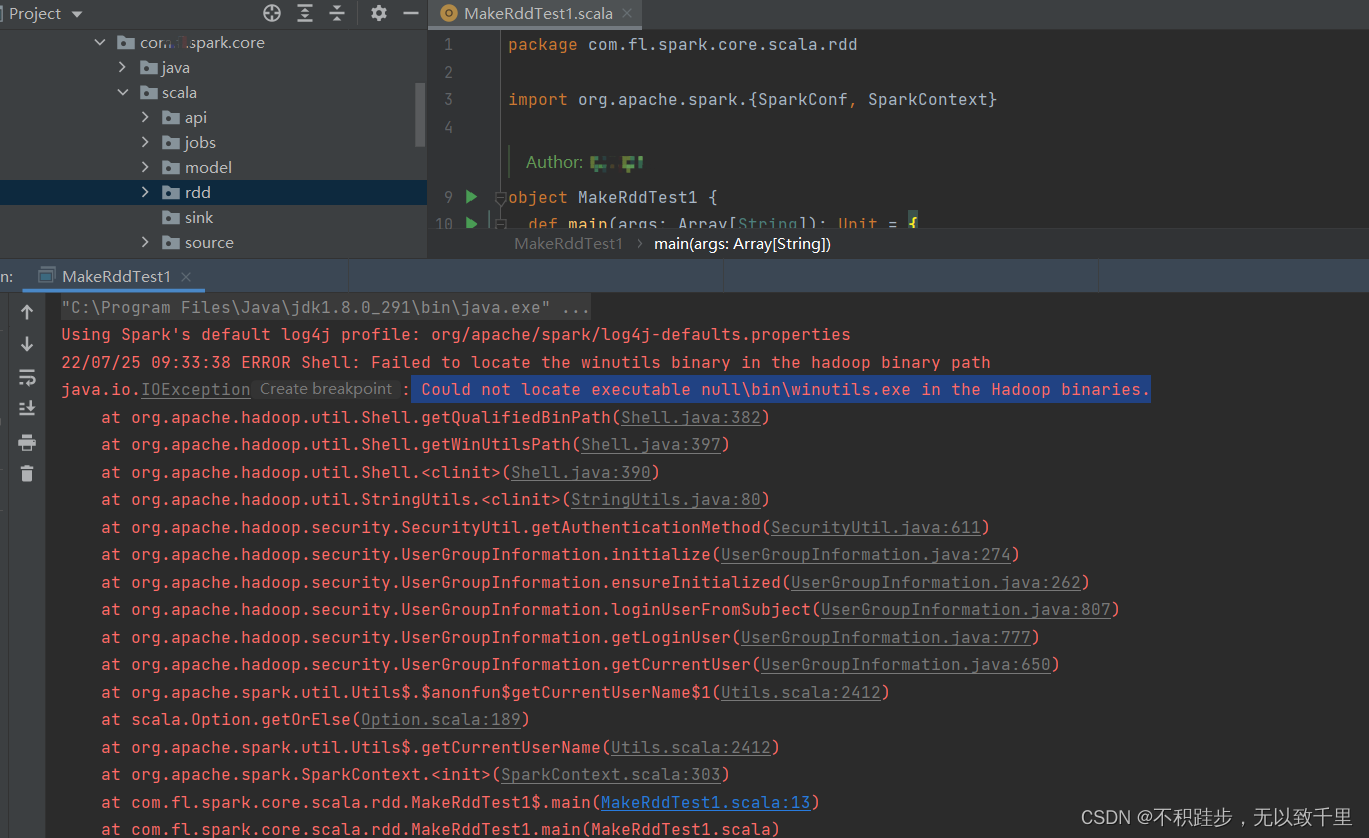1369x838 pixels.
Task: Expand the java folder
Action: (x=122, y=68)
